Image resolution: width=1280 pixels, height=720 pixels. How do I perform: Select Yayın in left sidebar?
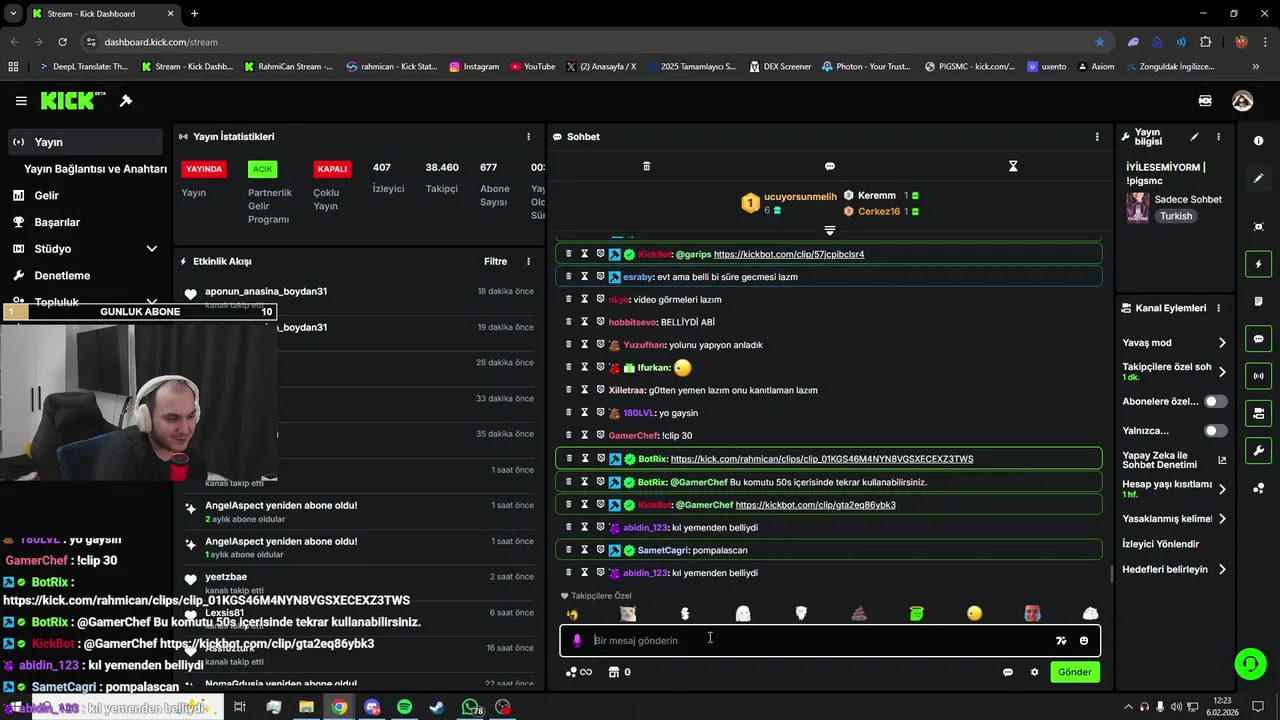click(86, 142)
